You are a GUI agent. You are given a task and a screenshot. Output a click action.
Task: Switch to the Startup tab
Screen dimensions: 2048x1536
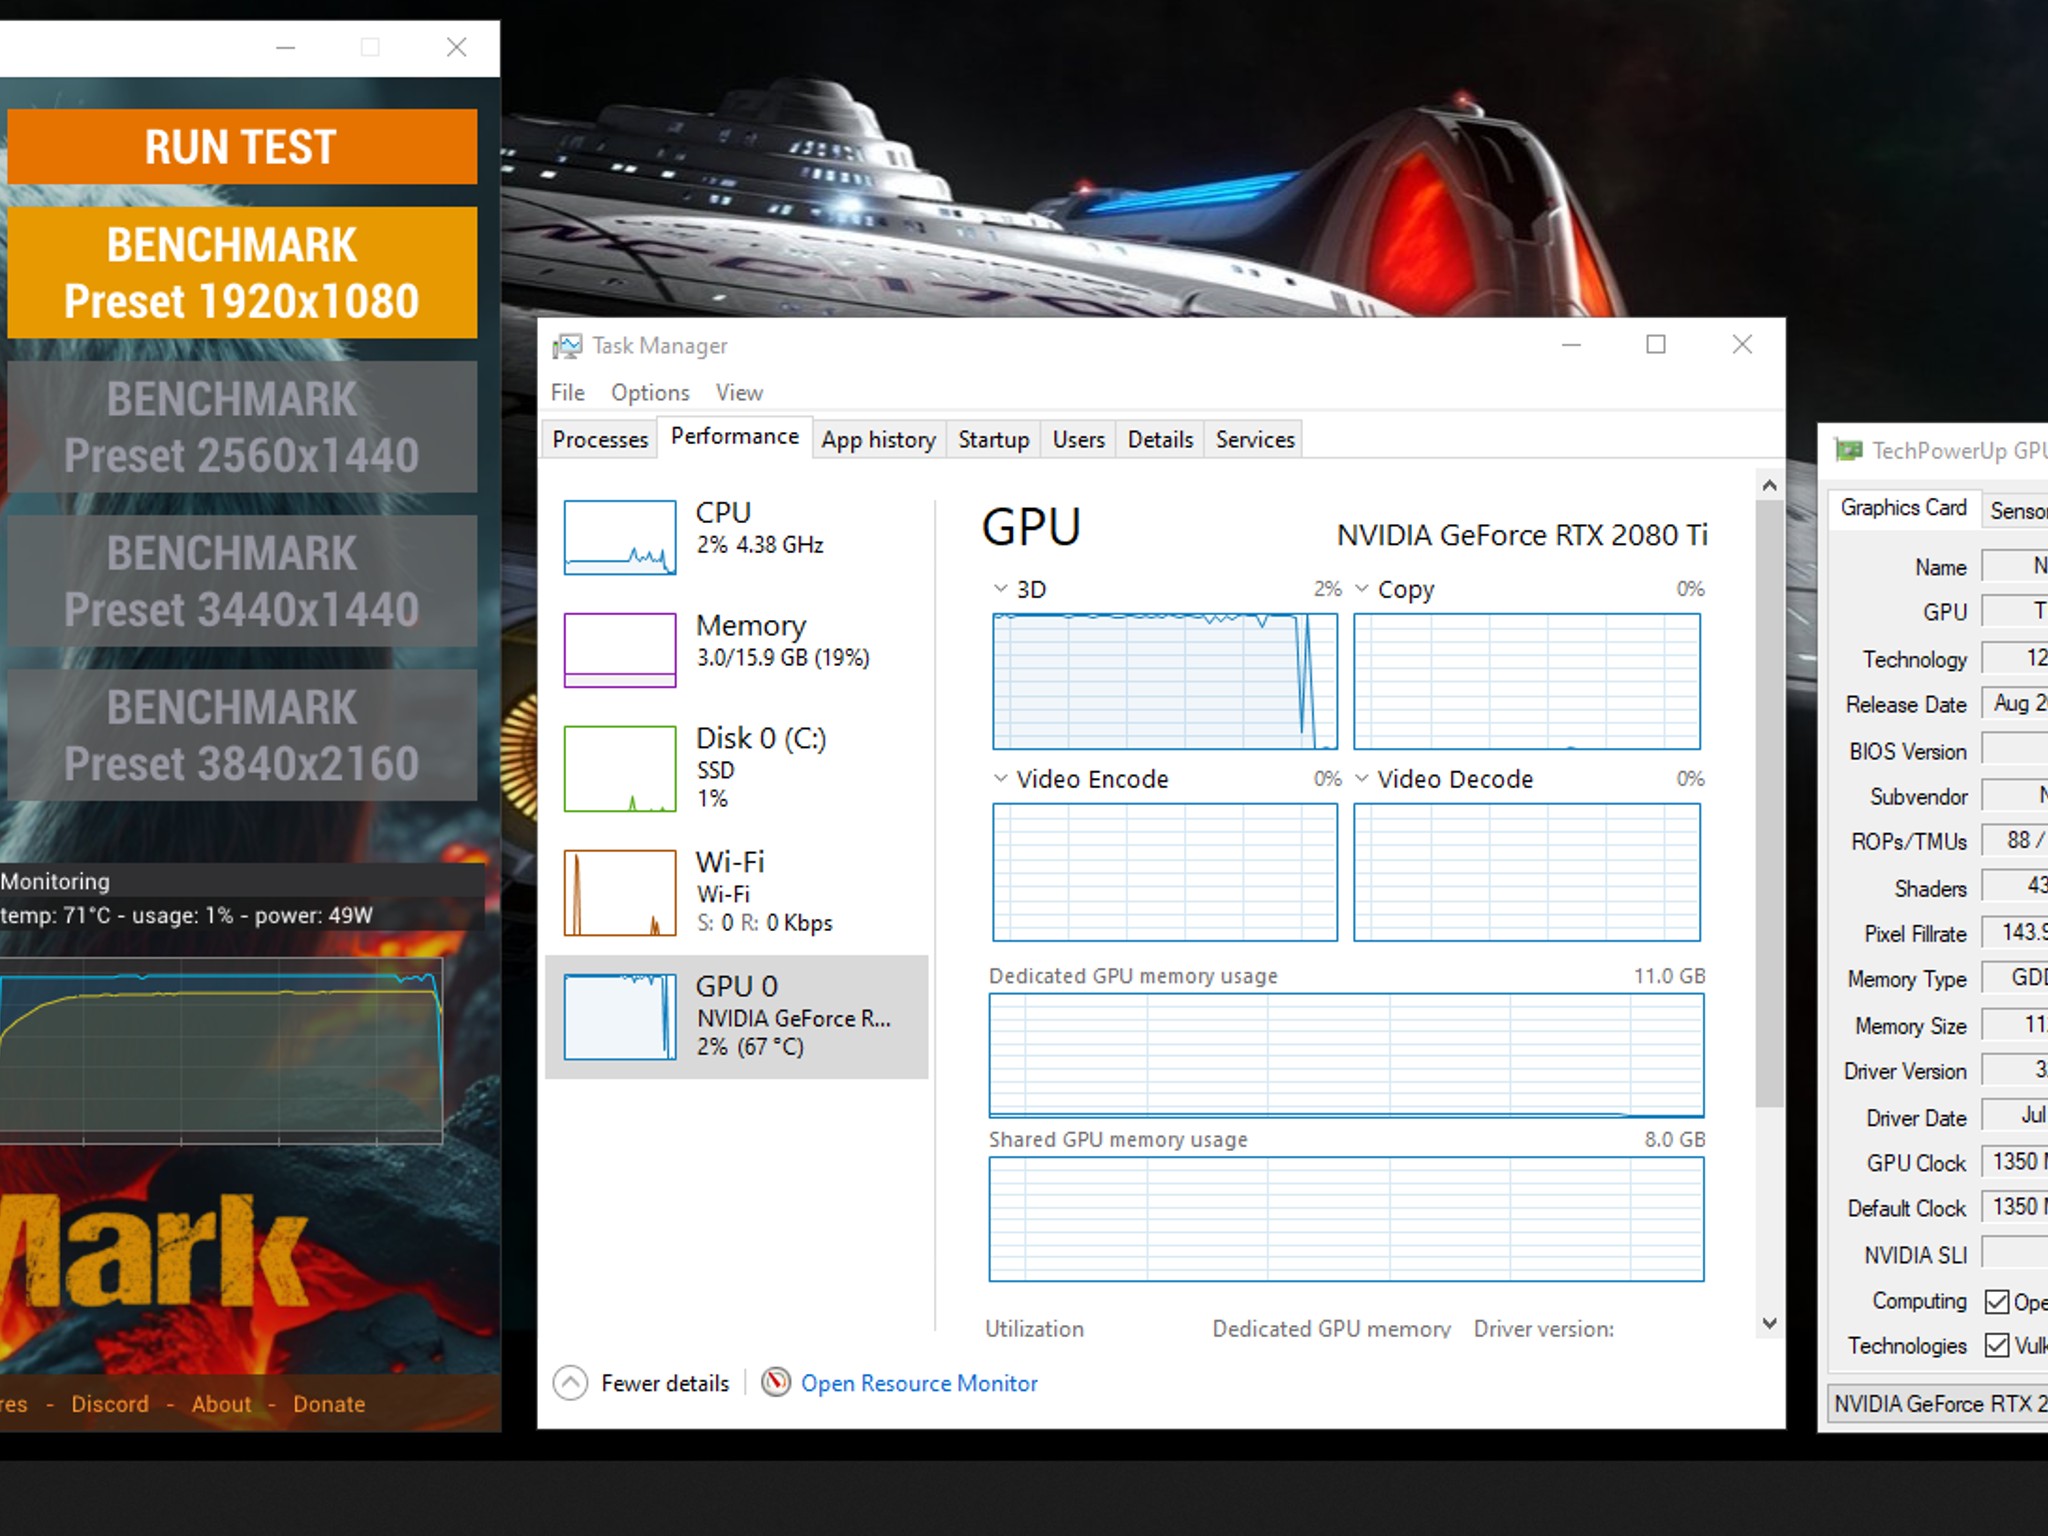point(993,439)
